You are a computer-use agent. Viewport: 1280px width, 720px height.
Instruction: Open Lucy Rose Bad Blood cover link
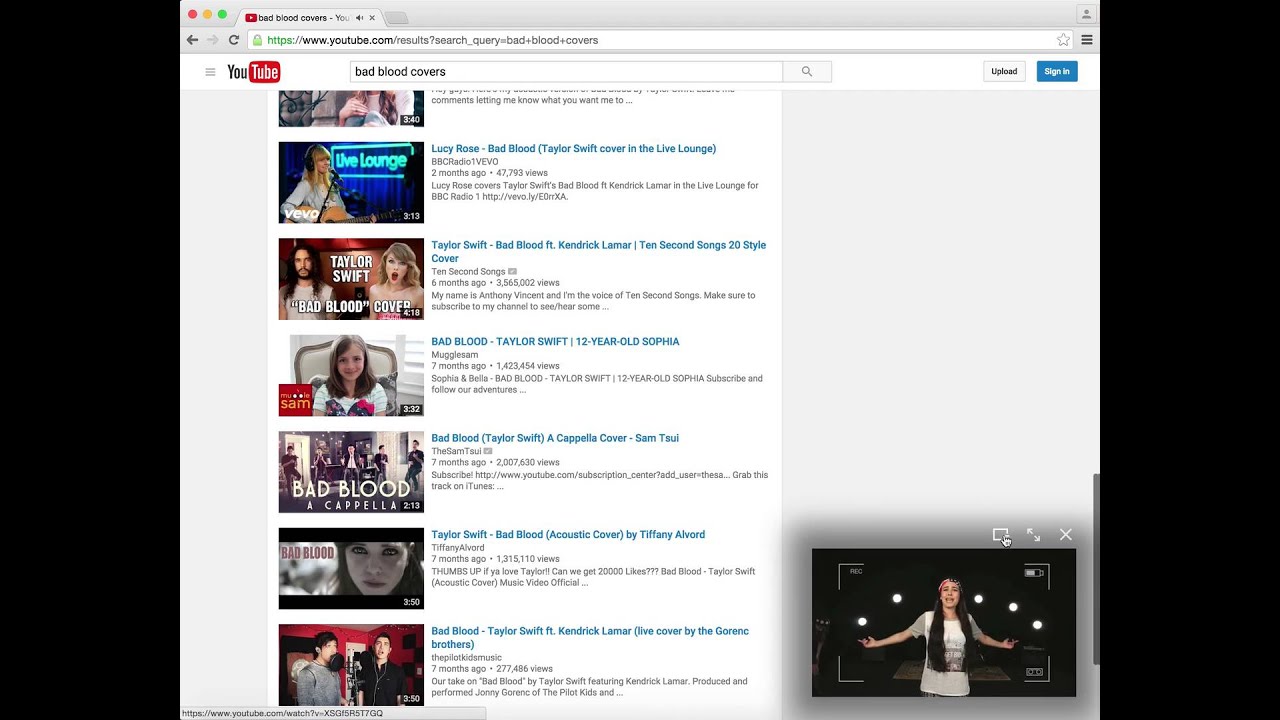point(574,149)
